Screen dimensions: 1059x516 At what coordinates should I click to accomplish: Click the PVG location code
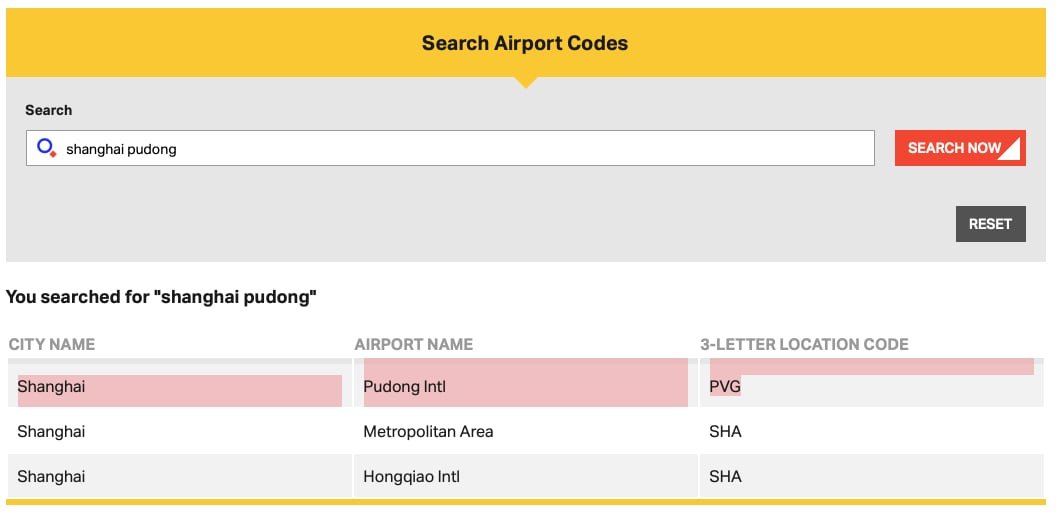tap(725, 386)
